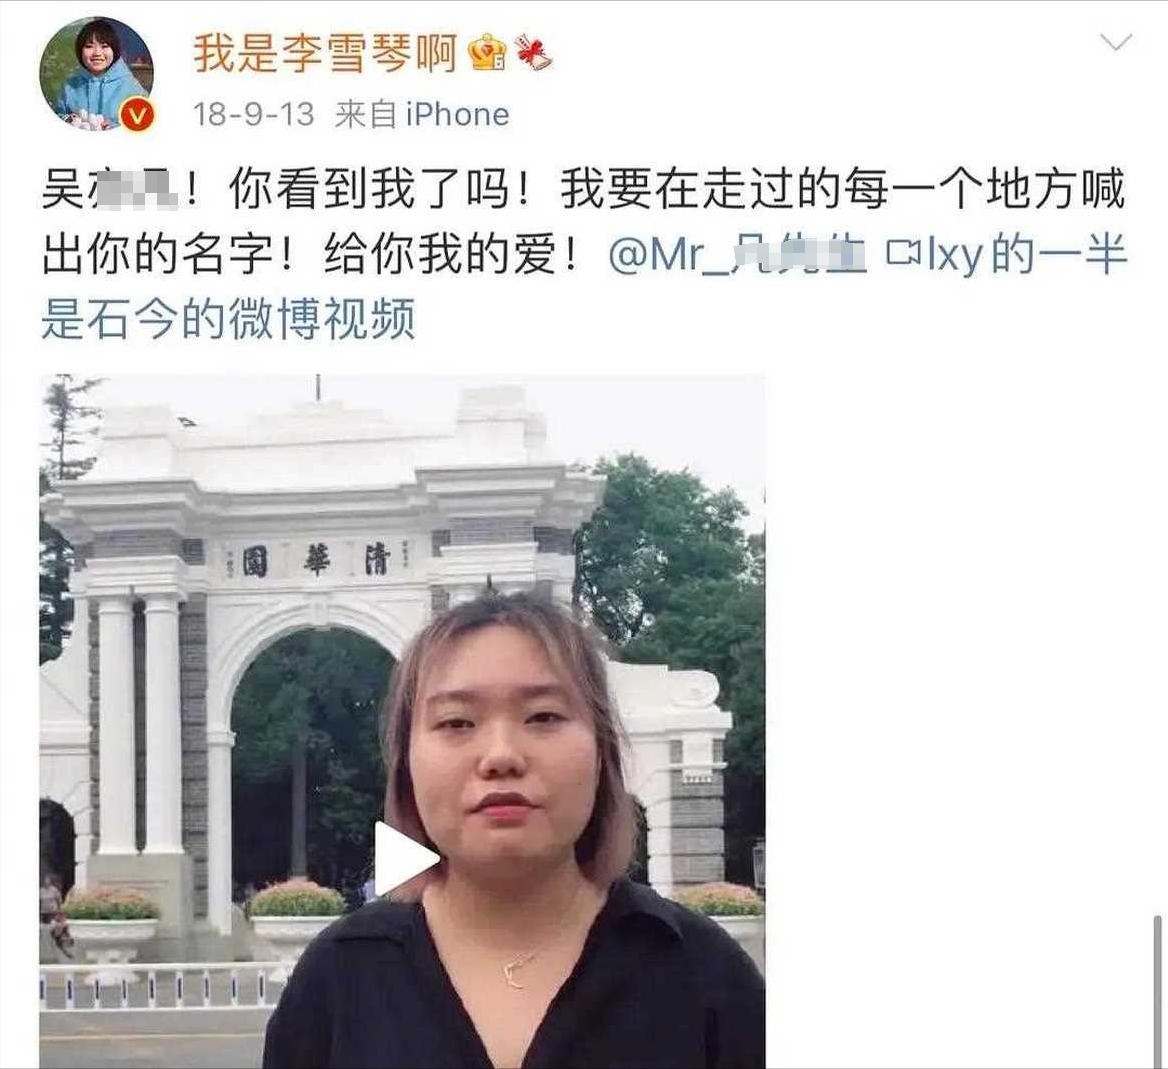Click the gold crown membership icon
The height and width of the screenshot is (1069, 1168).
click(488, 53)
